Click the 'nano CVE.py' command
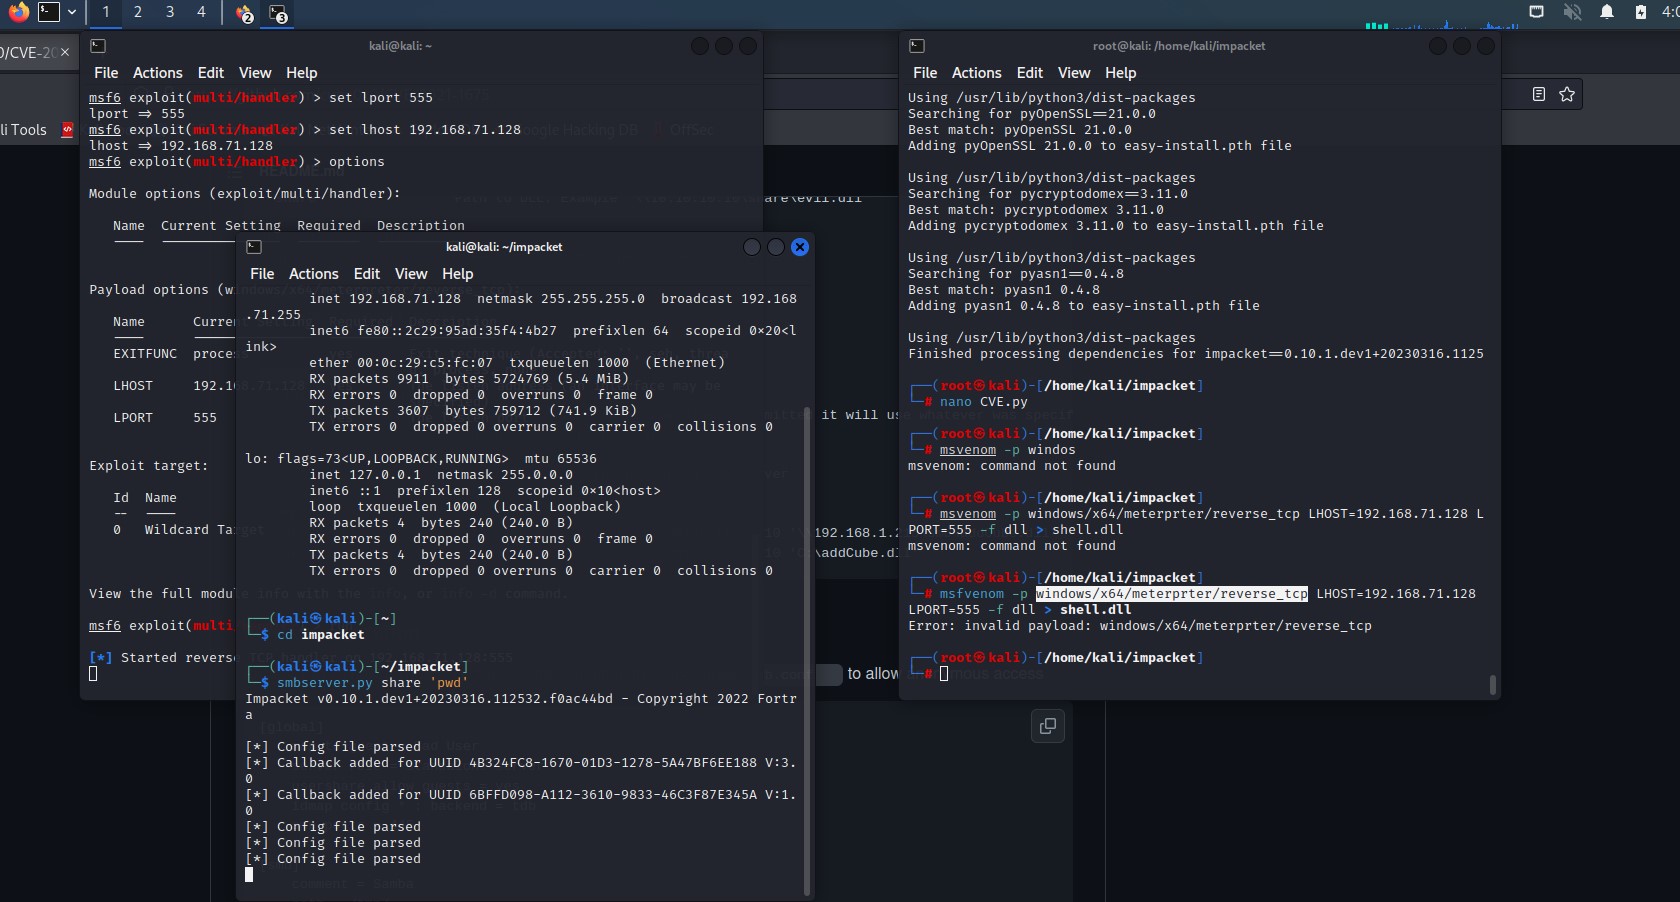 983,402
